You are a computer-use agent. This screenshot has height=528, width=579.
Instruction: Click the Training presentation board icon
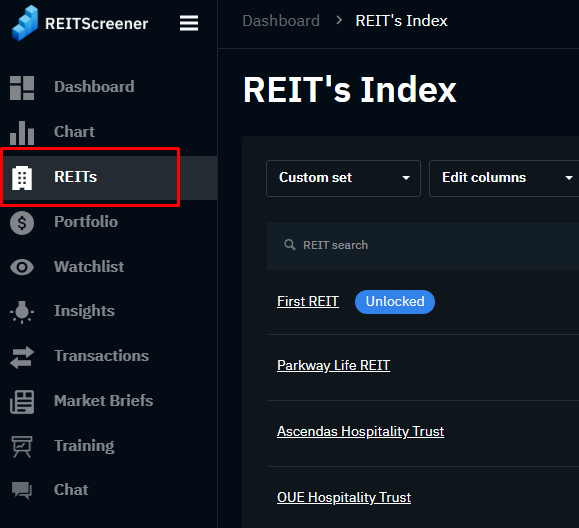[22, 447]
